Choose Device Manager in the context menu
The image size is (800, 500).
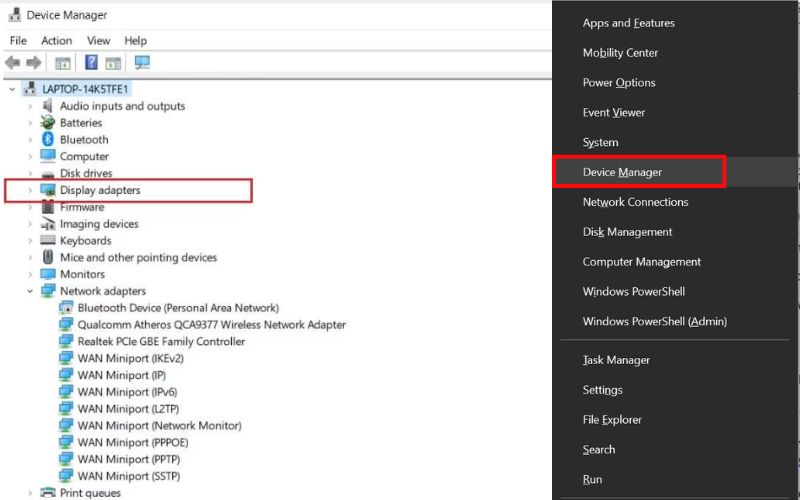[x=622, y=172]
